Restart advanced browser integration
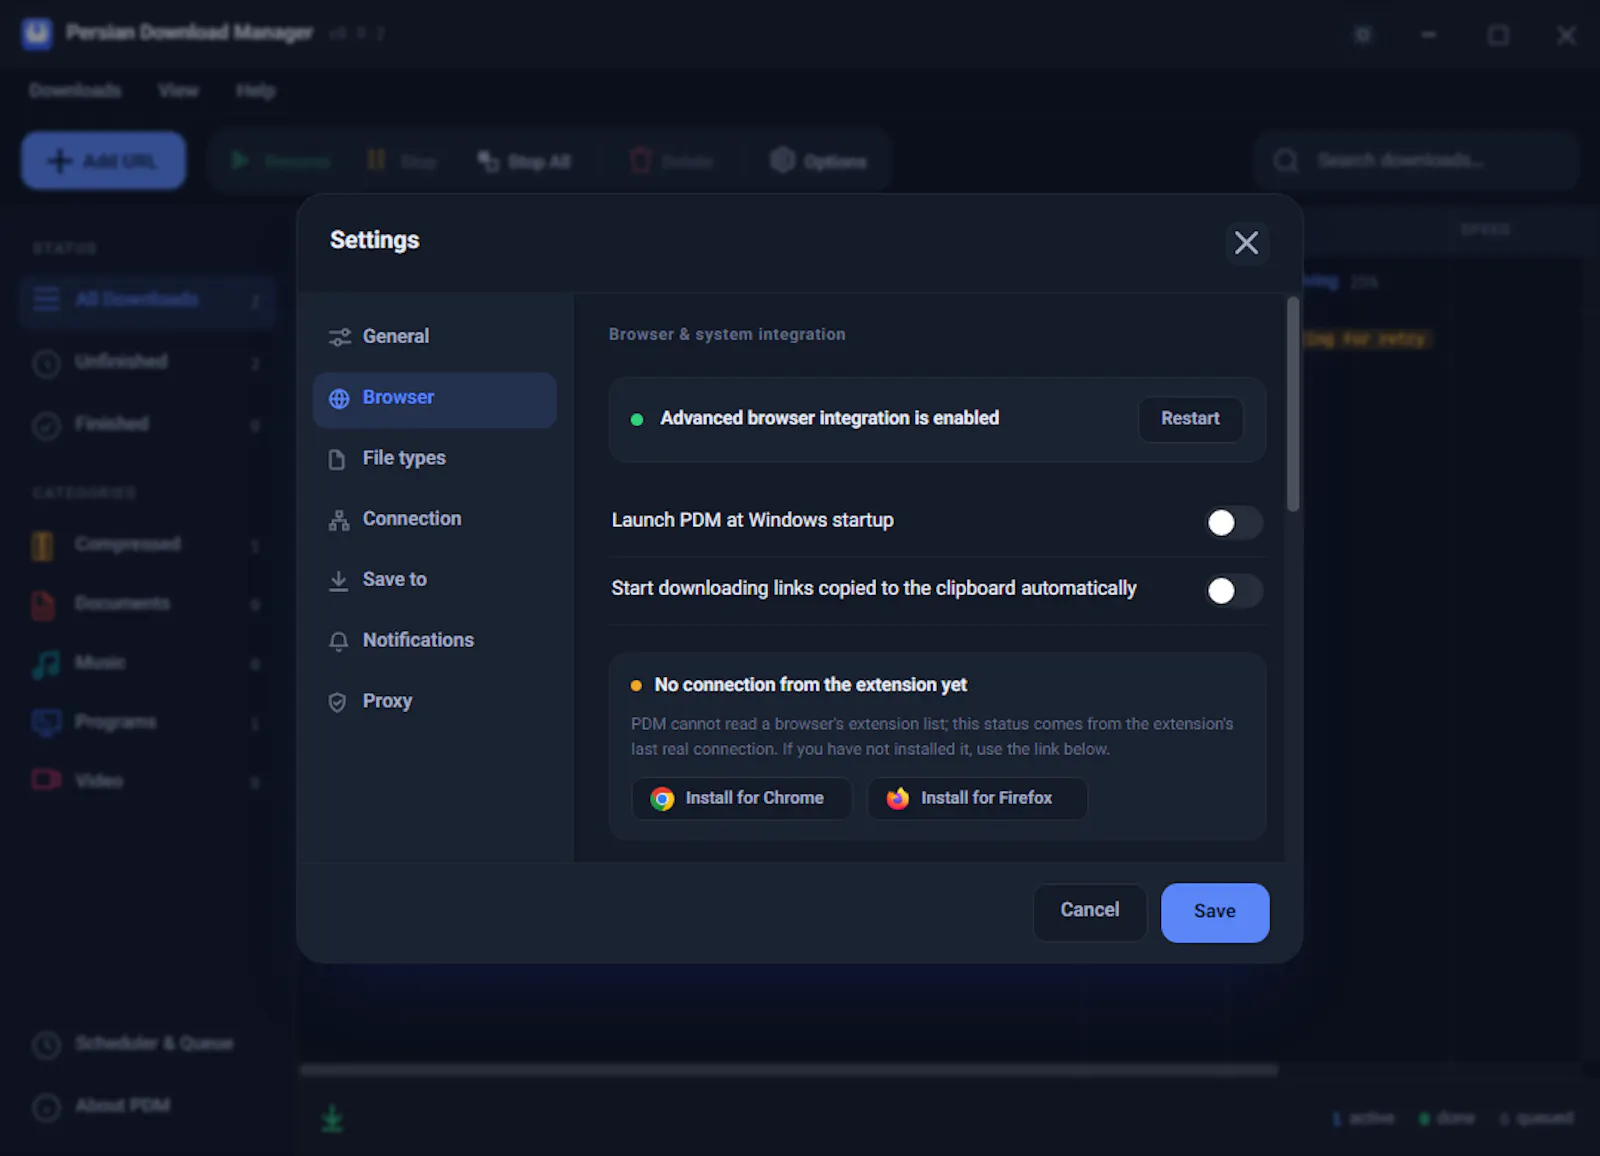Viewport: 1600px width, 1156px height. [x=1190, y=419]
